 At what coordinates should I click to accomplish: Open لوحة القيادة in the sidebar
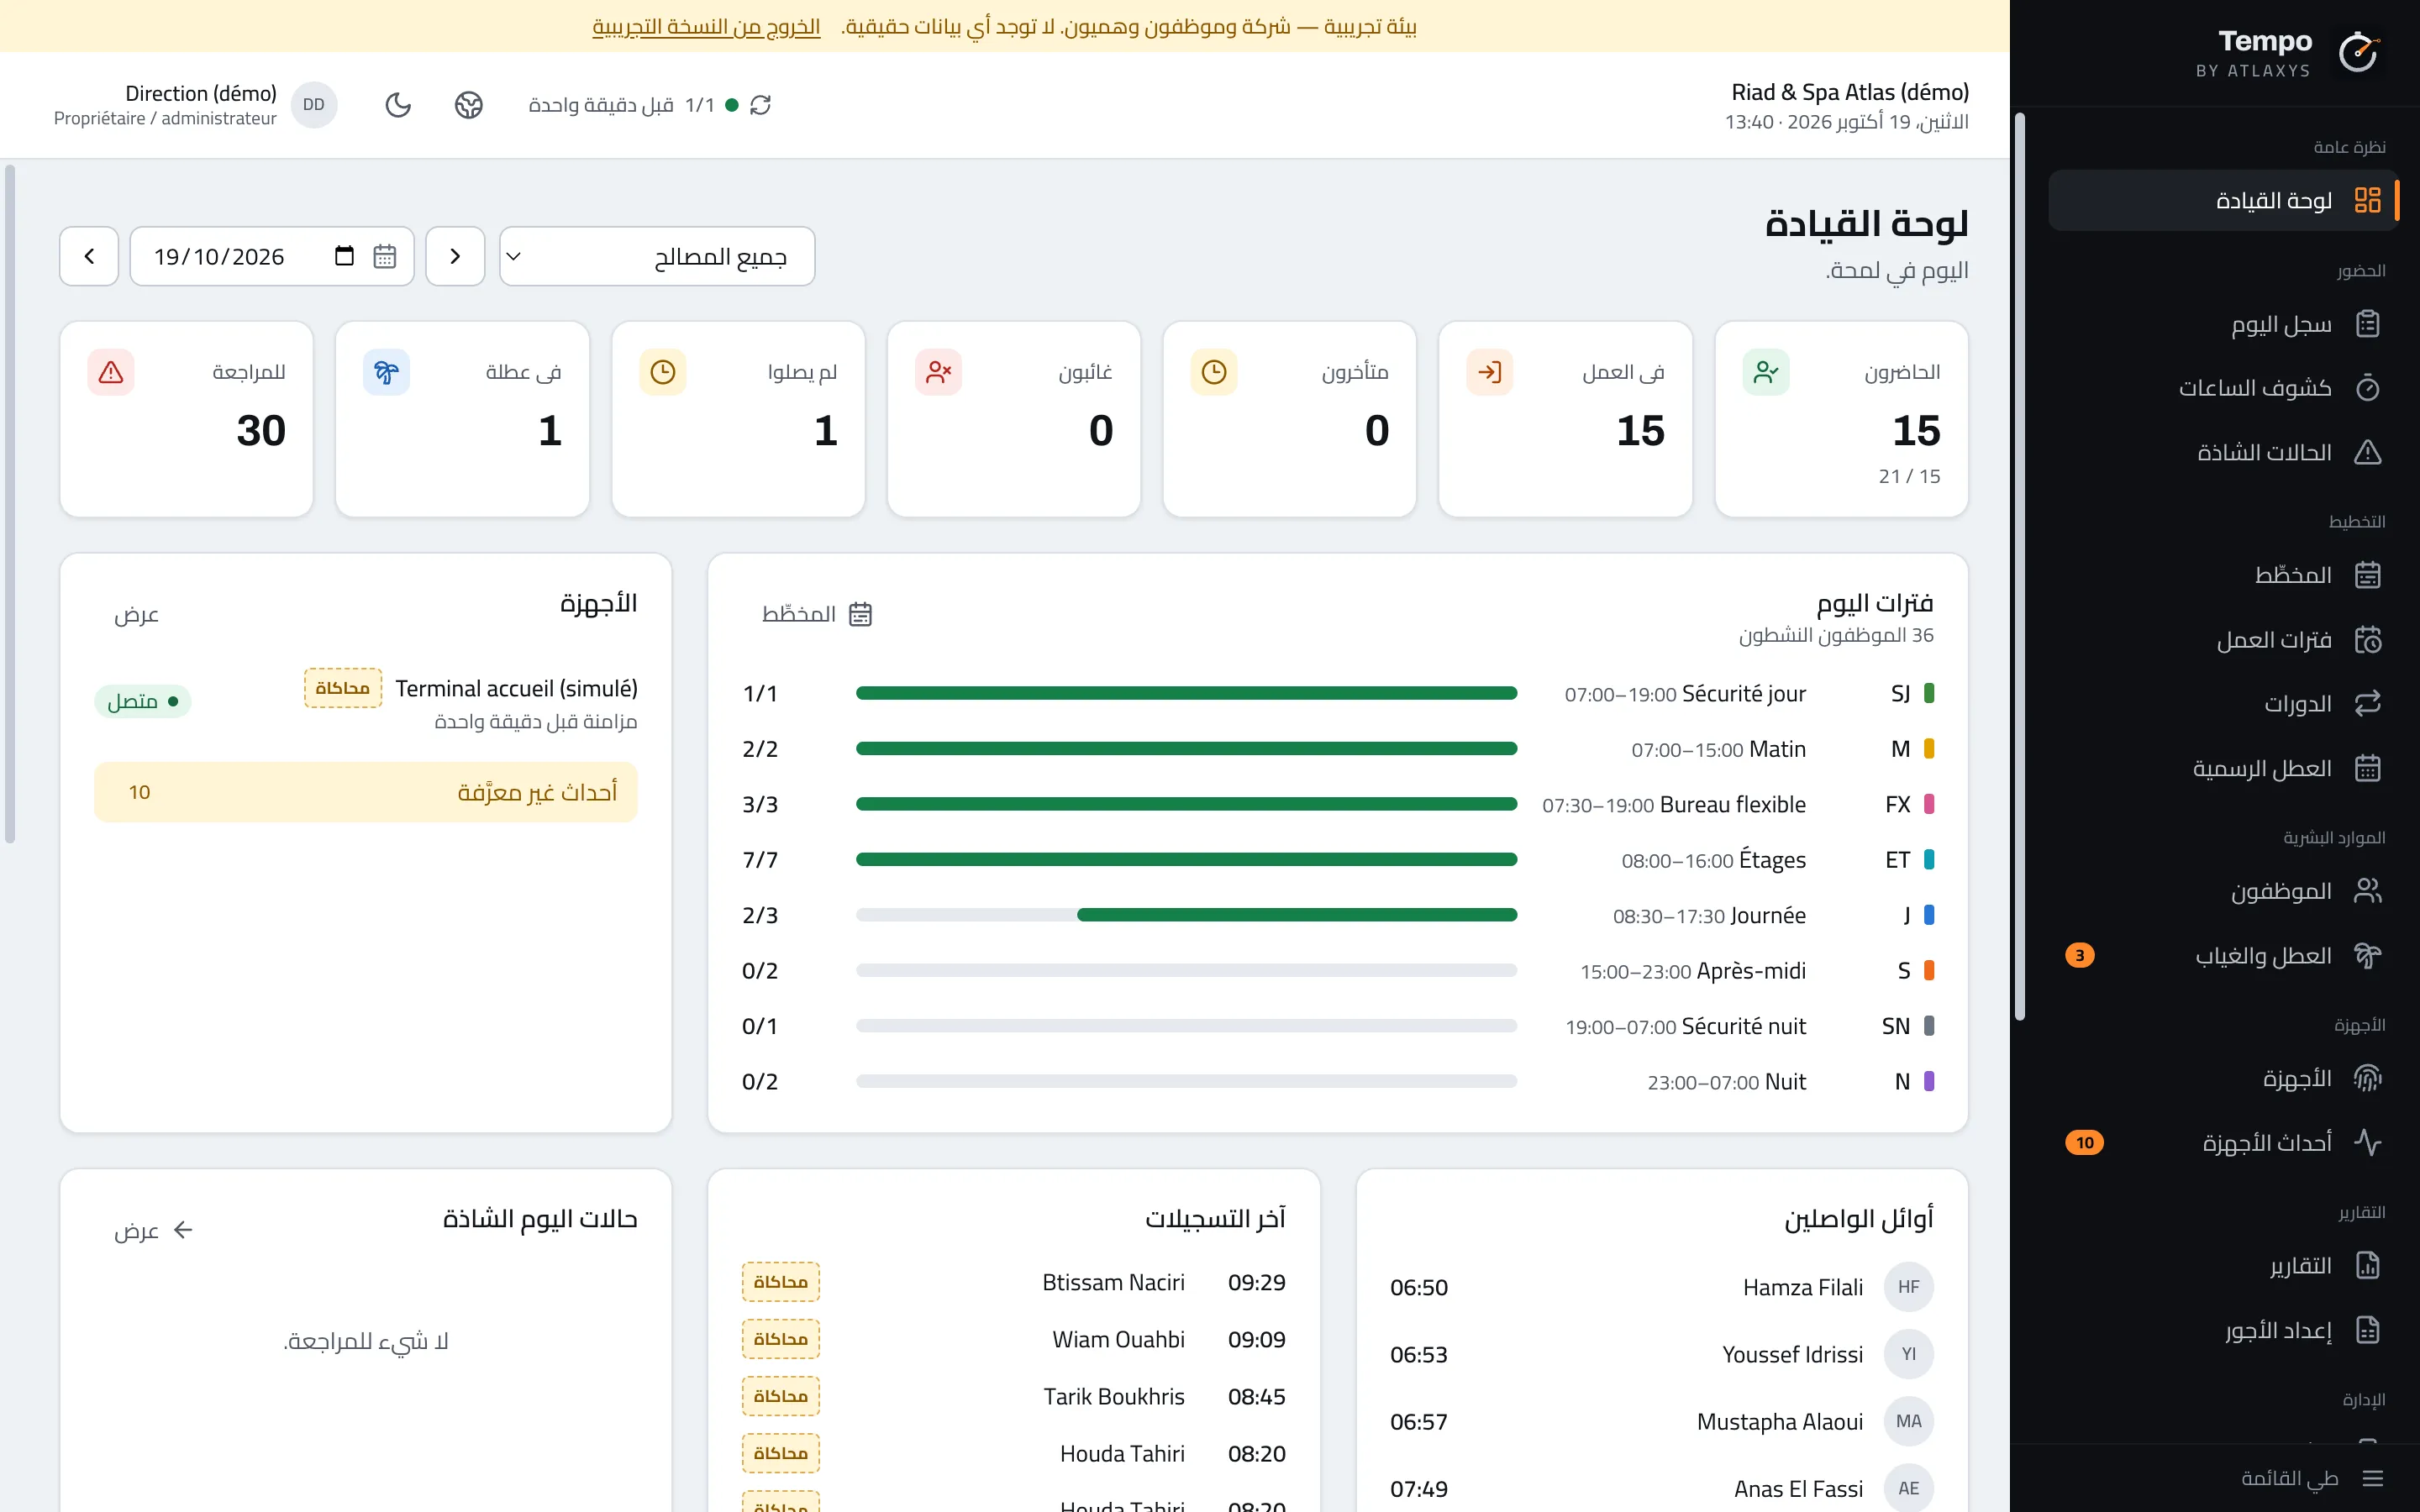click(x=2223, y=201)
